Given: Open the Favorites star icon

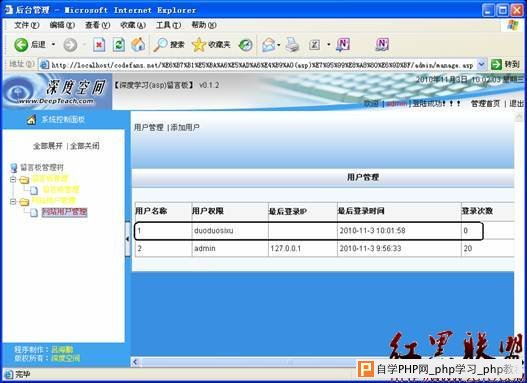Looking at the screenshot, I should [199, 45].
